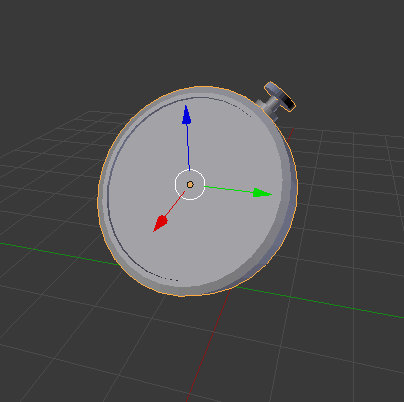Image resolution: width=404 pixels, height=402 pixels.
Task: Click the red X axis line below stopwatch
Action: (x=207, y=347)
